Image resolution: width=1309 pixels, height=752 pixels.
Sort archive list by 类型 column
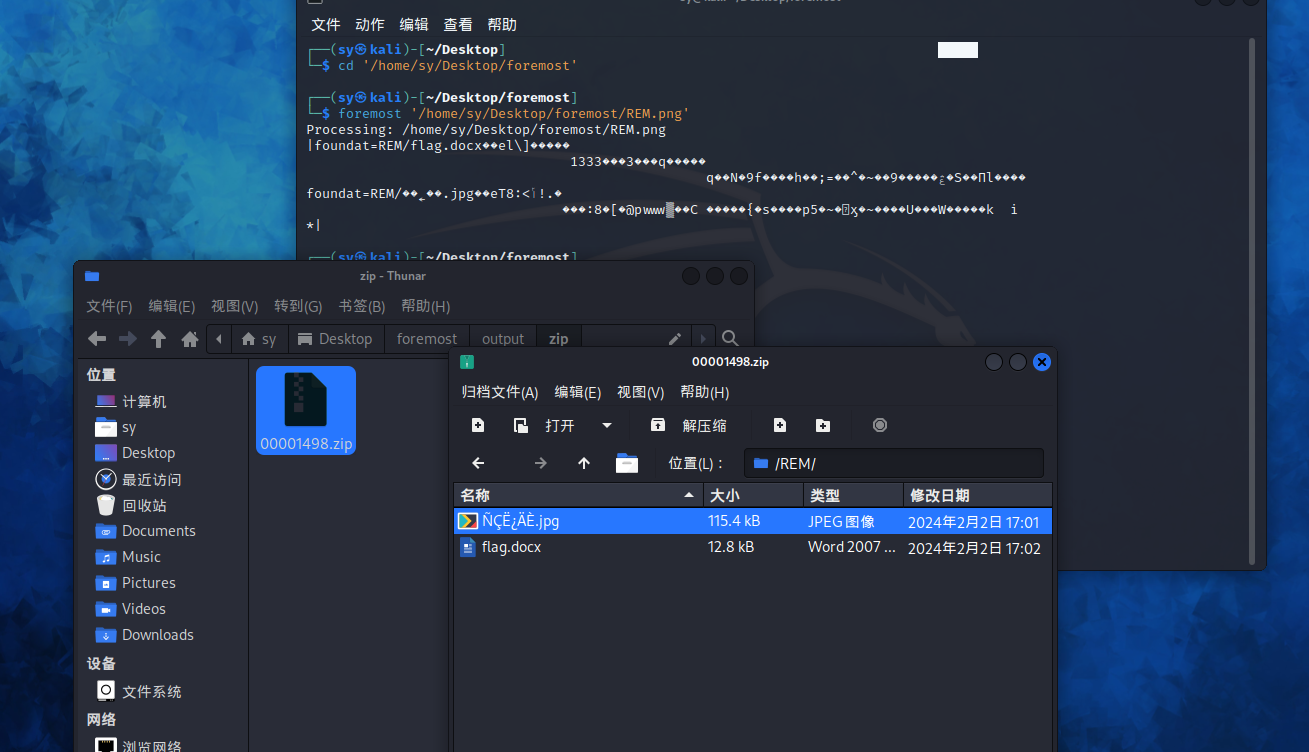(x=853, y=495)
